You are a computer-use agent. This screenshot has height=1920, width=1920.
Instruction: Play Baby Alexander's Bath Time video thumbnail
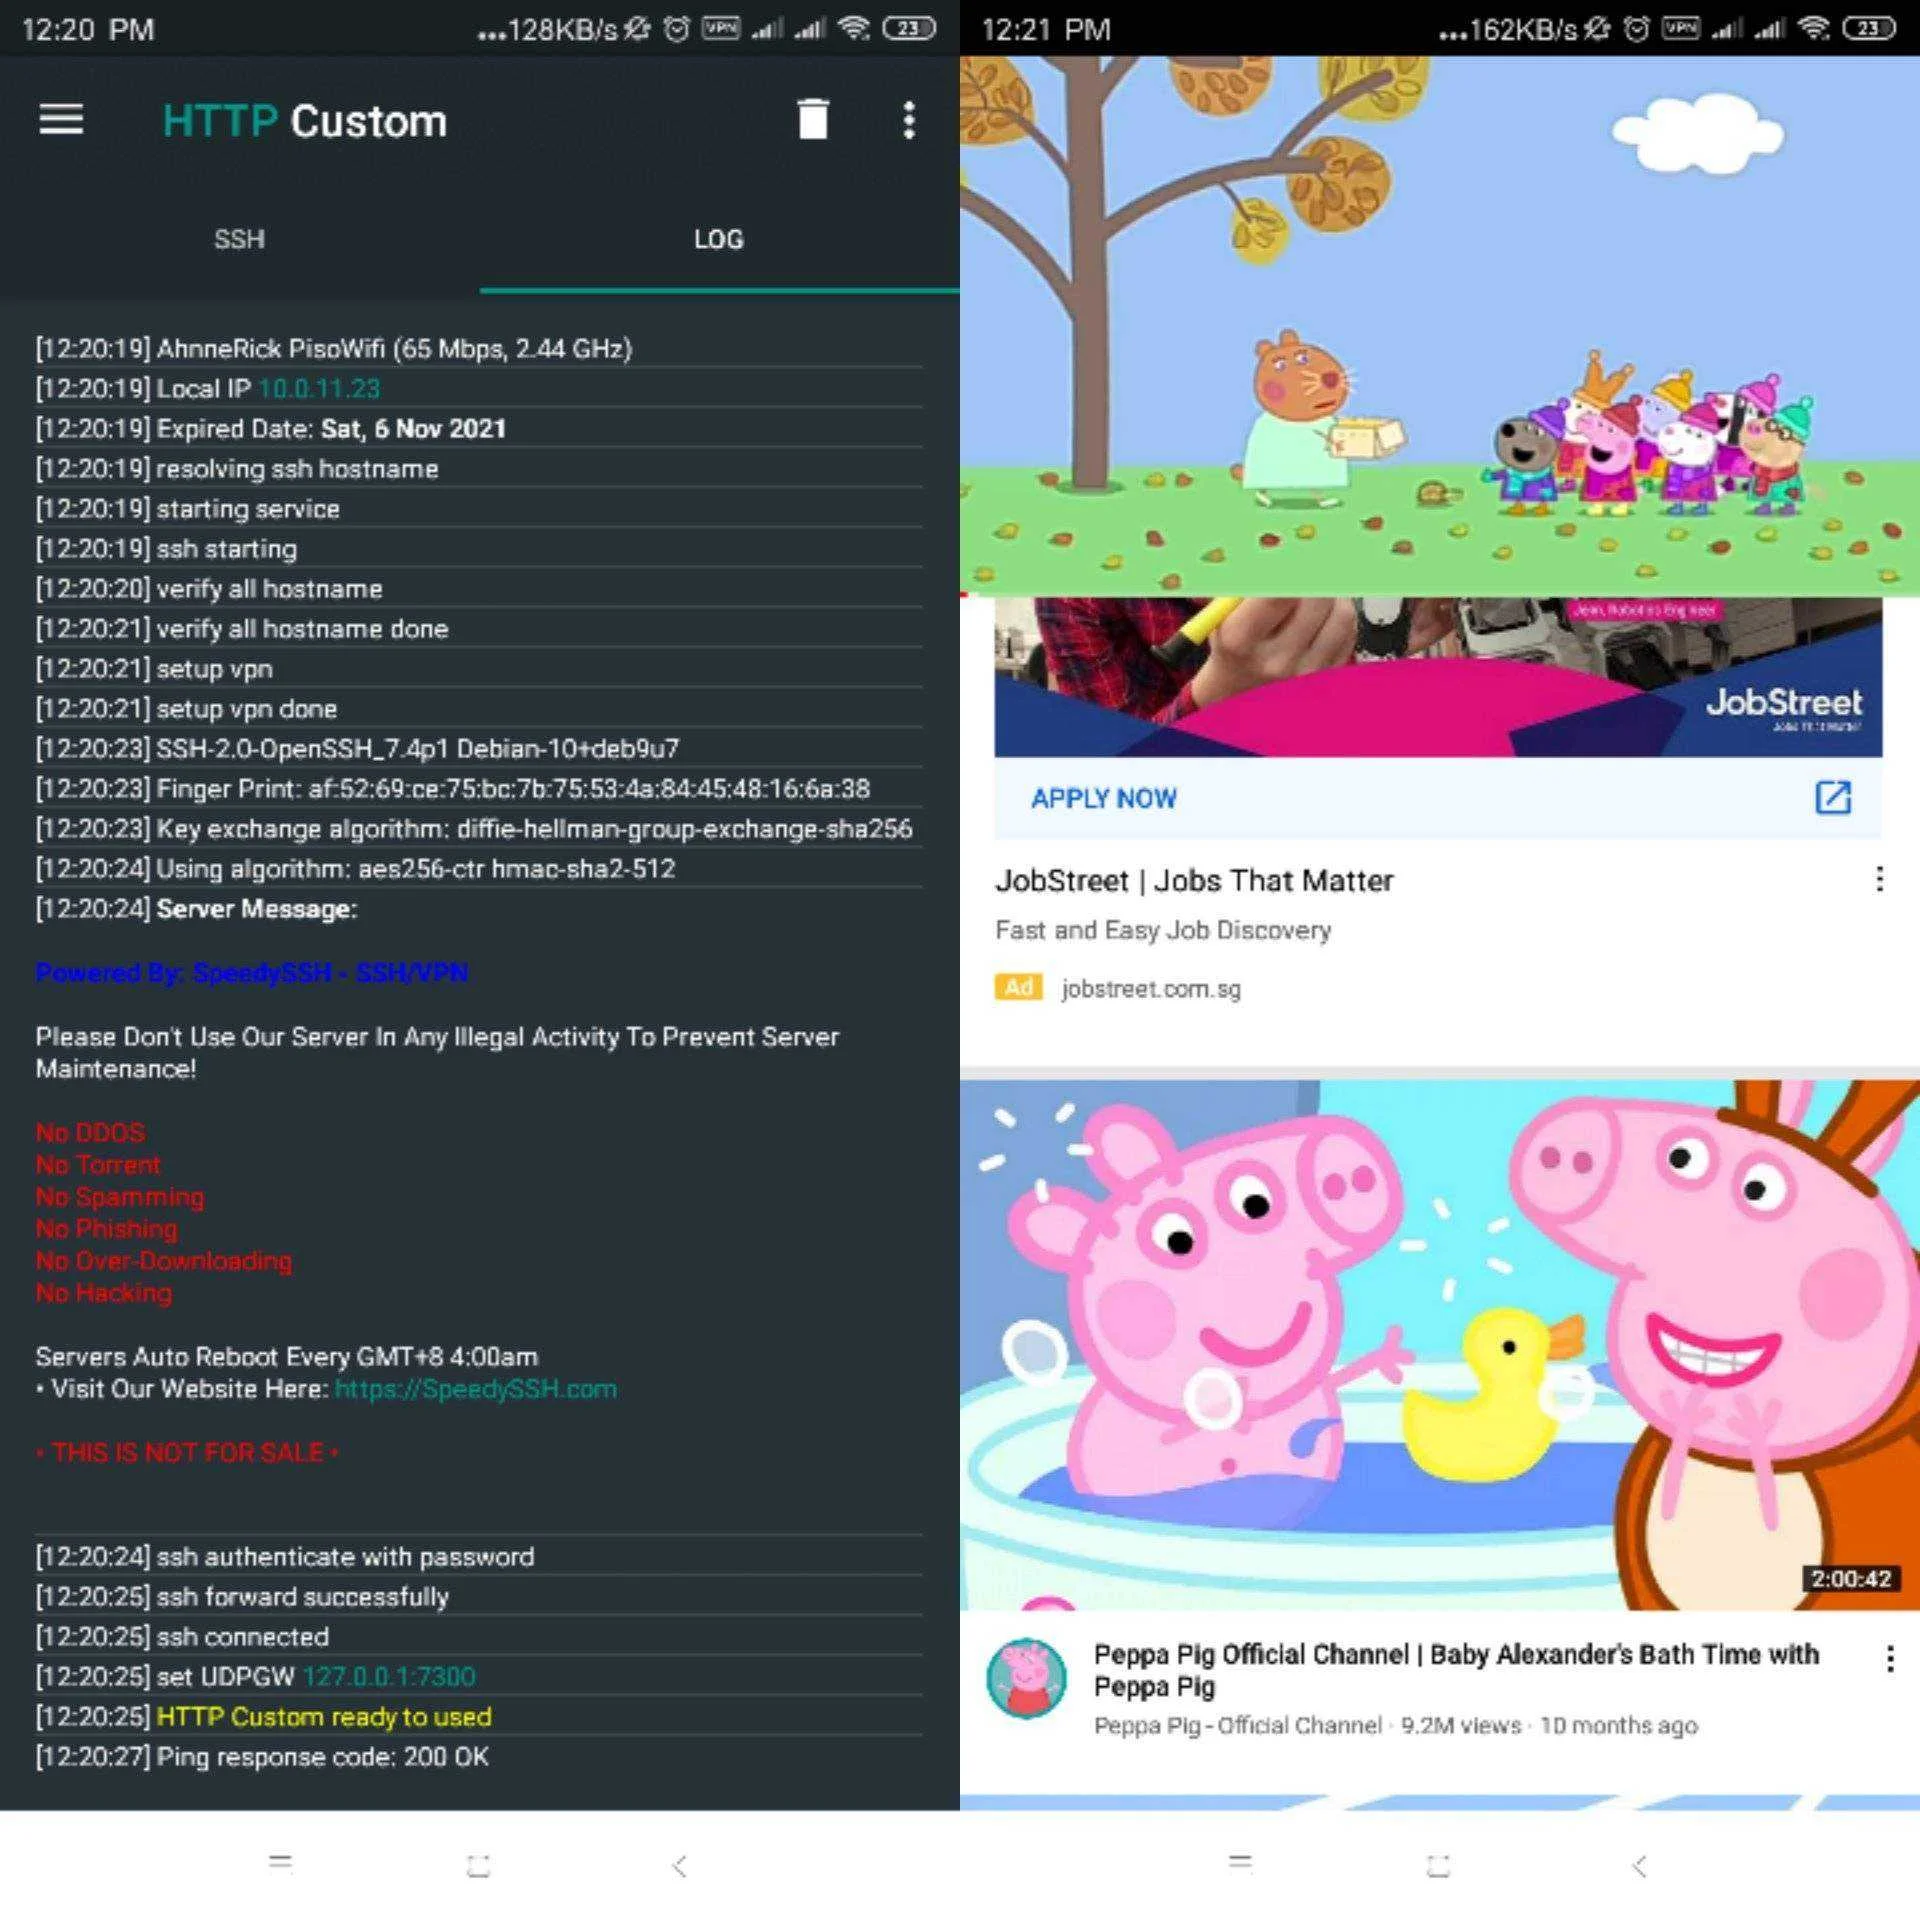point(1440,1345)
